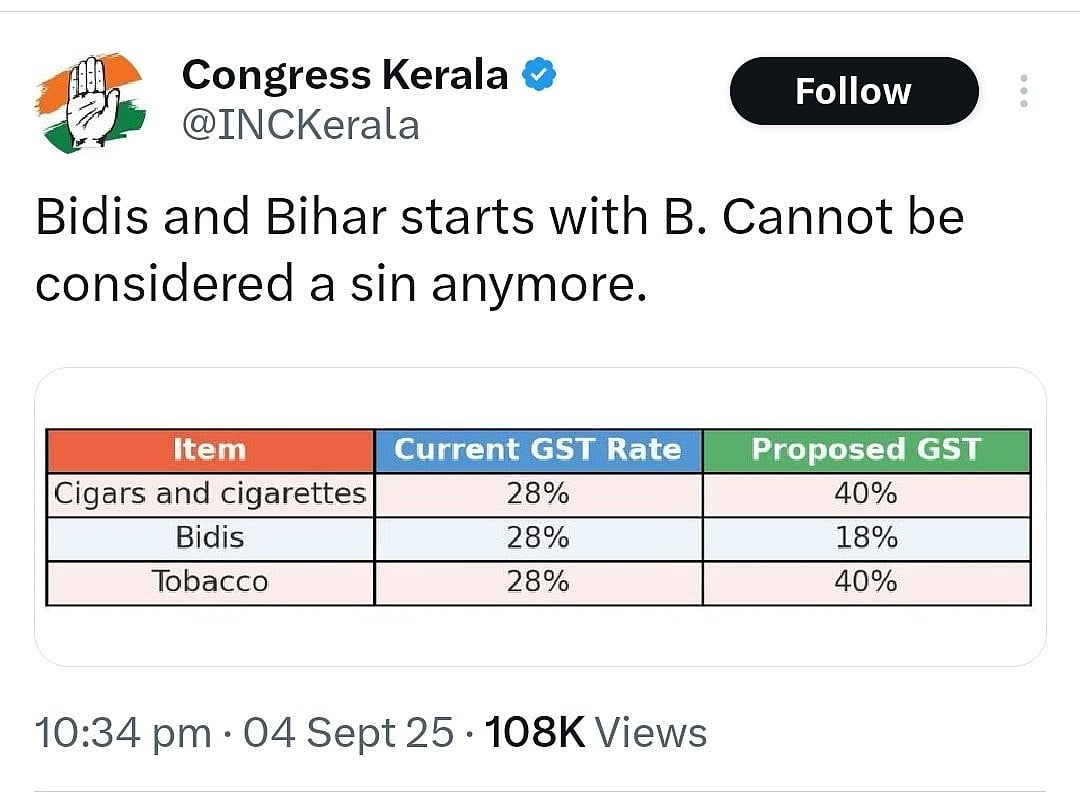
Task: Click the orange Item header cell
Action: point(210,450)
